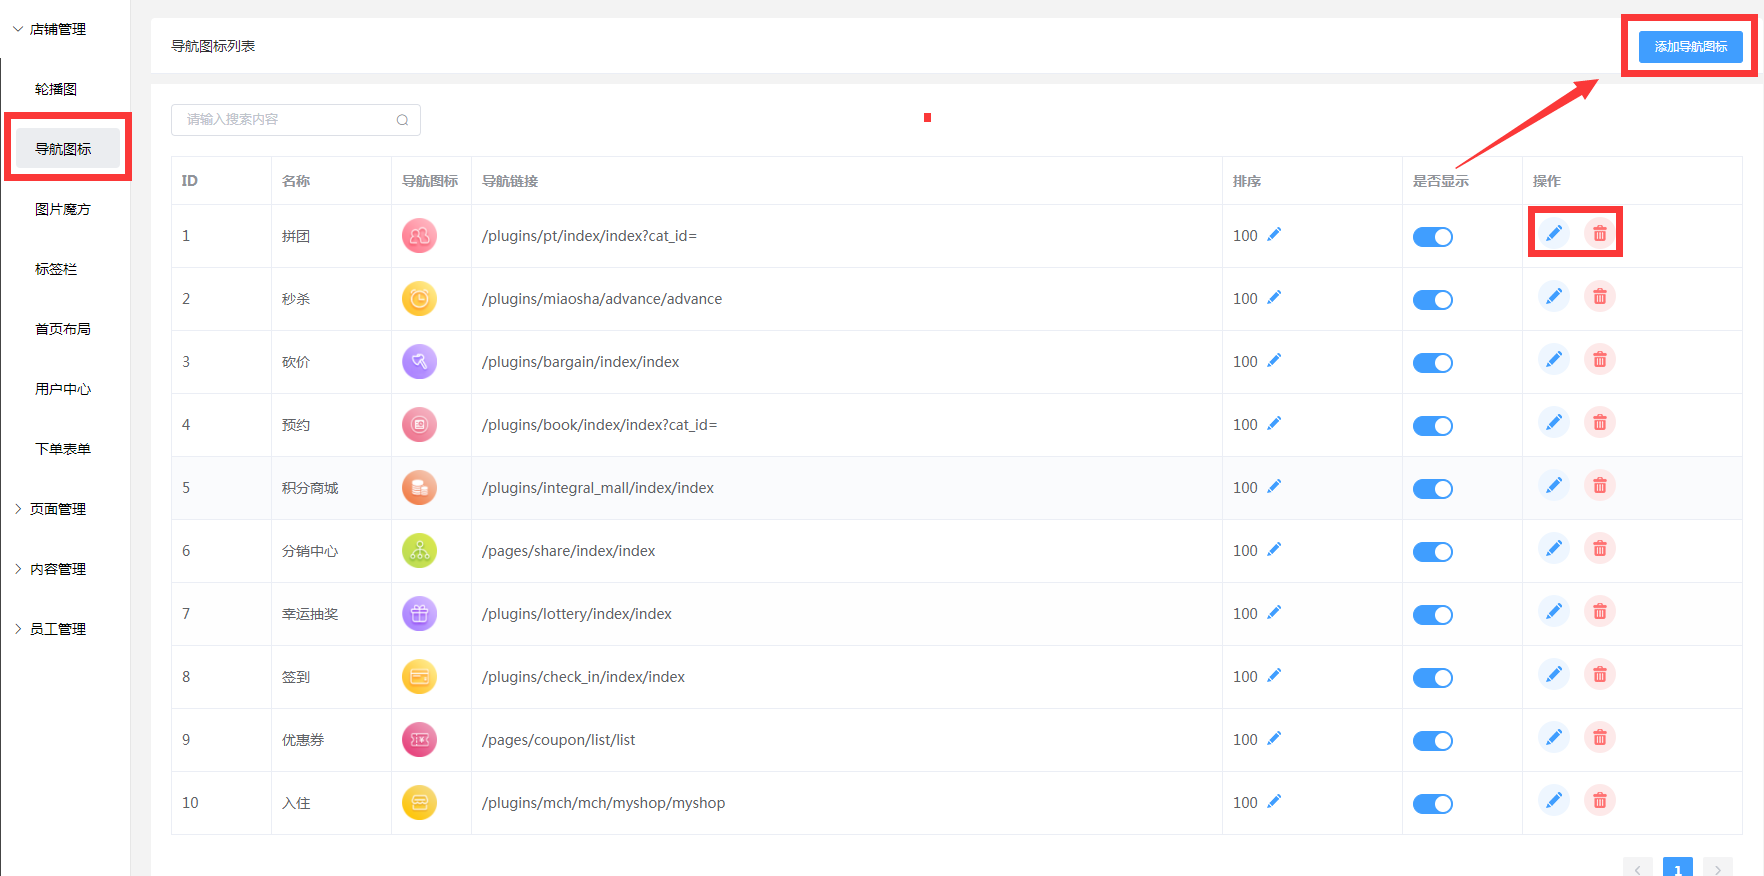
Task: Delete the 拼团 navigation icon row
Action: point(1600,233)
